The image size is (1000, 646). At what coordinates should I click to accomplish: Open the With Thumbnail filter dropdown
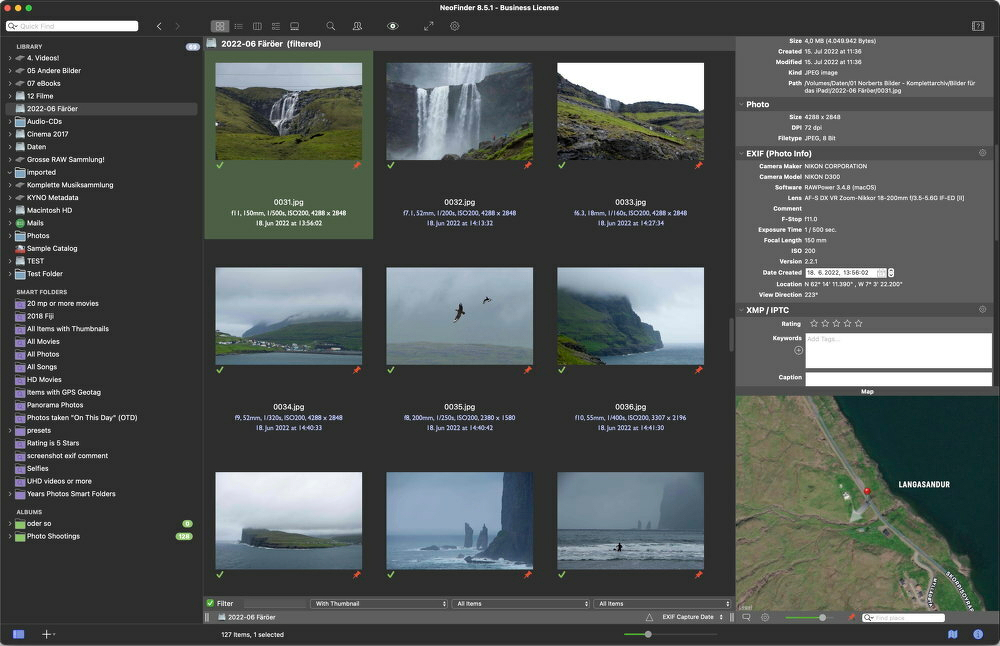[378, 604]
